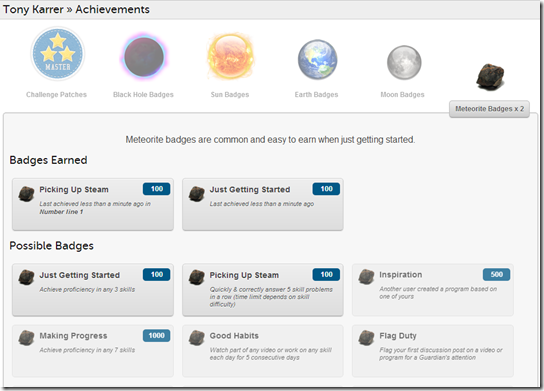
Task: Select the Earth badge icon
Action: click(317, 59)
